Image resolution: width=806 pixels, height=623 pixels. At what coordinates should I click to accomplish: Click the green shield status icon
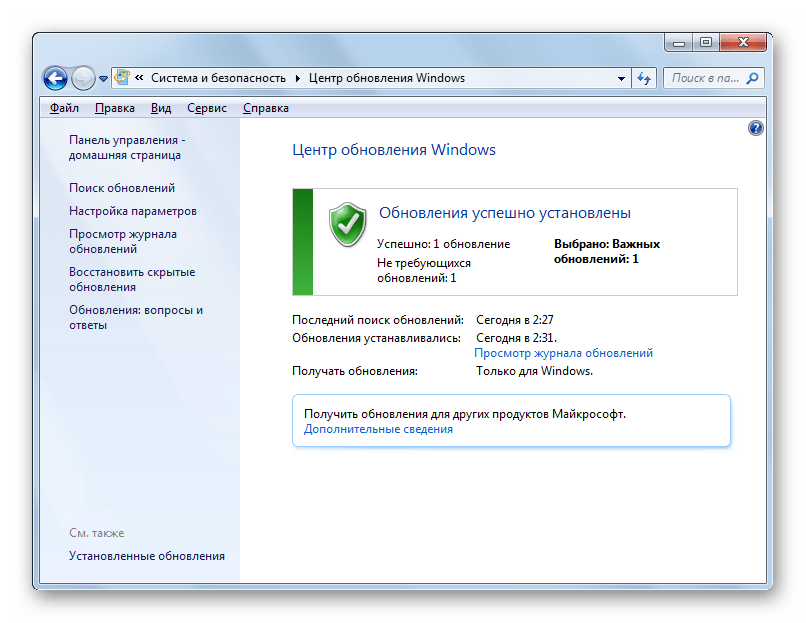[x=347, y=225]
